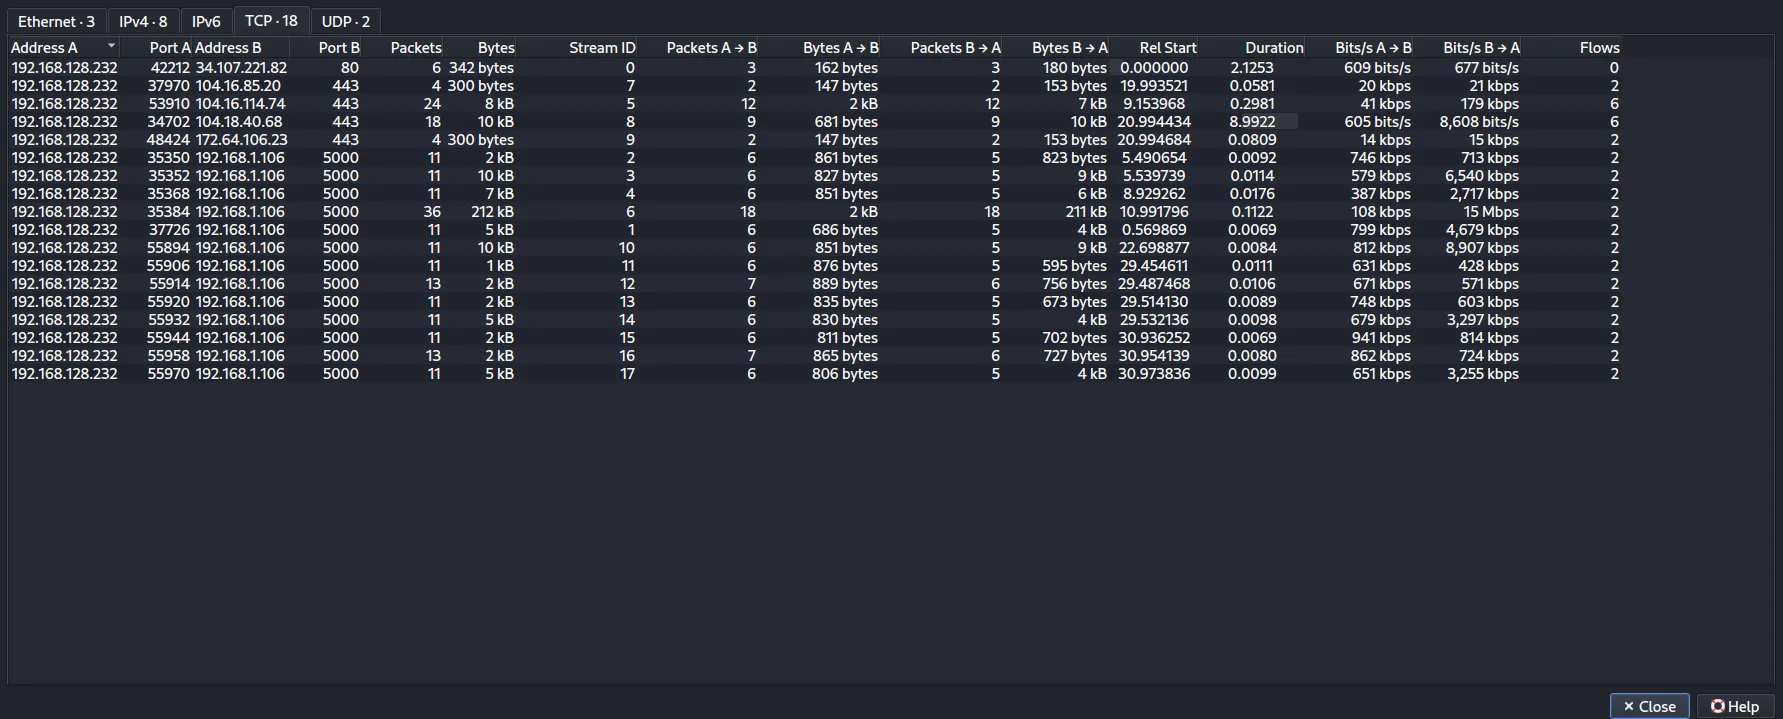Open the IPv4 · 8 tab

pyautogui.click(x=143, y=21)
